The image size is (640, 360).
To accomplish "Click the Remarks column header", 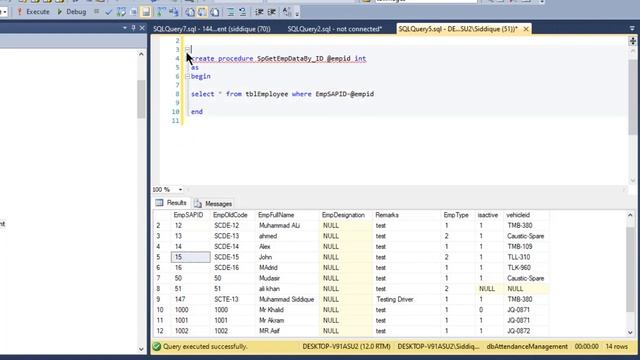I will (407, 215).
